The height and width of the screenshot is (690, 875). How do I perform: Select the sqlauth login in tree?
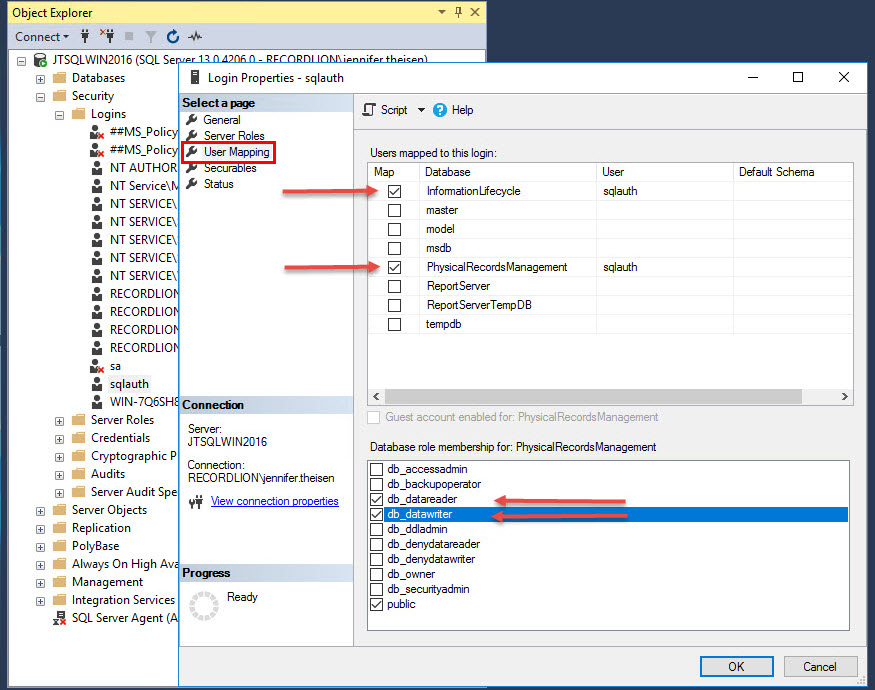[x=129, y=384]
